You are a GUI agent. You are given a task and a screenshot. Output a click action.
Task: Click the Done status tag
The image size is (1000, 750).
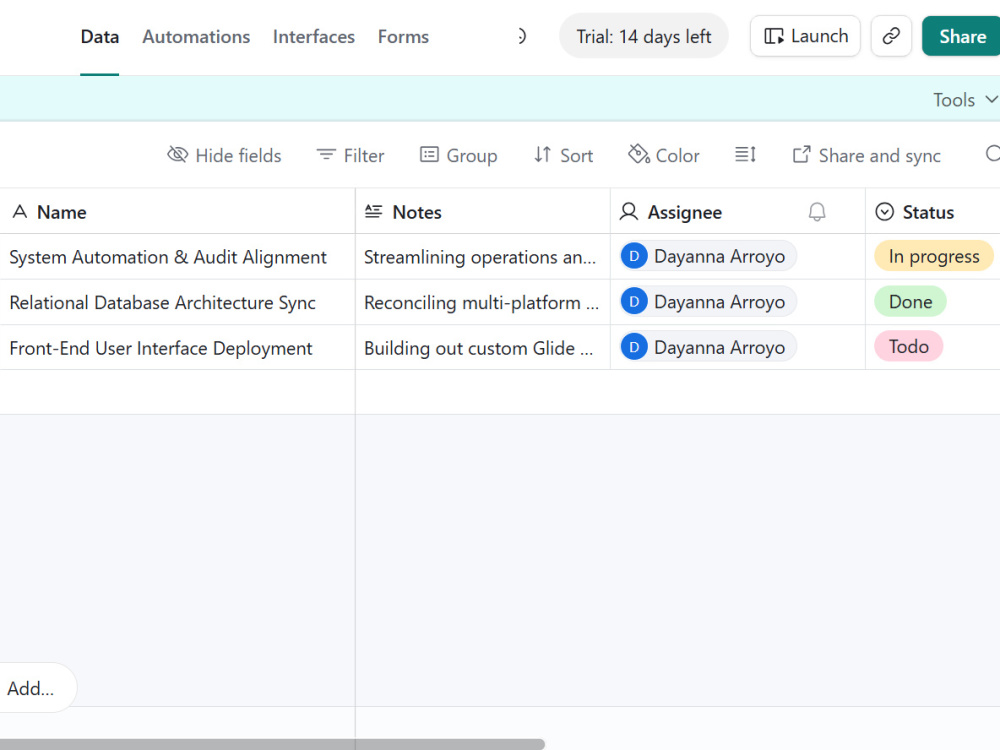[x=910, y=302]
